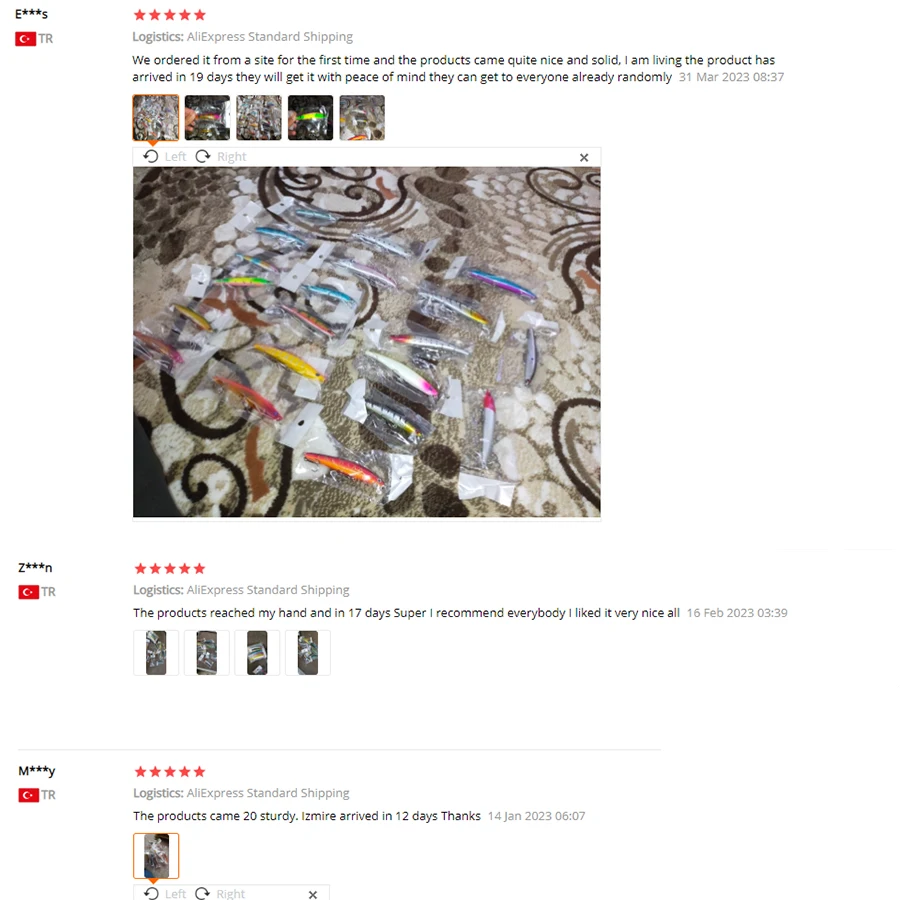This screenshot has width=900, height=900.
Task: Rotate E***s review photo right
Action: (221, 157)
